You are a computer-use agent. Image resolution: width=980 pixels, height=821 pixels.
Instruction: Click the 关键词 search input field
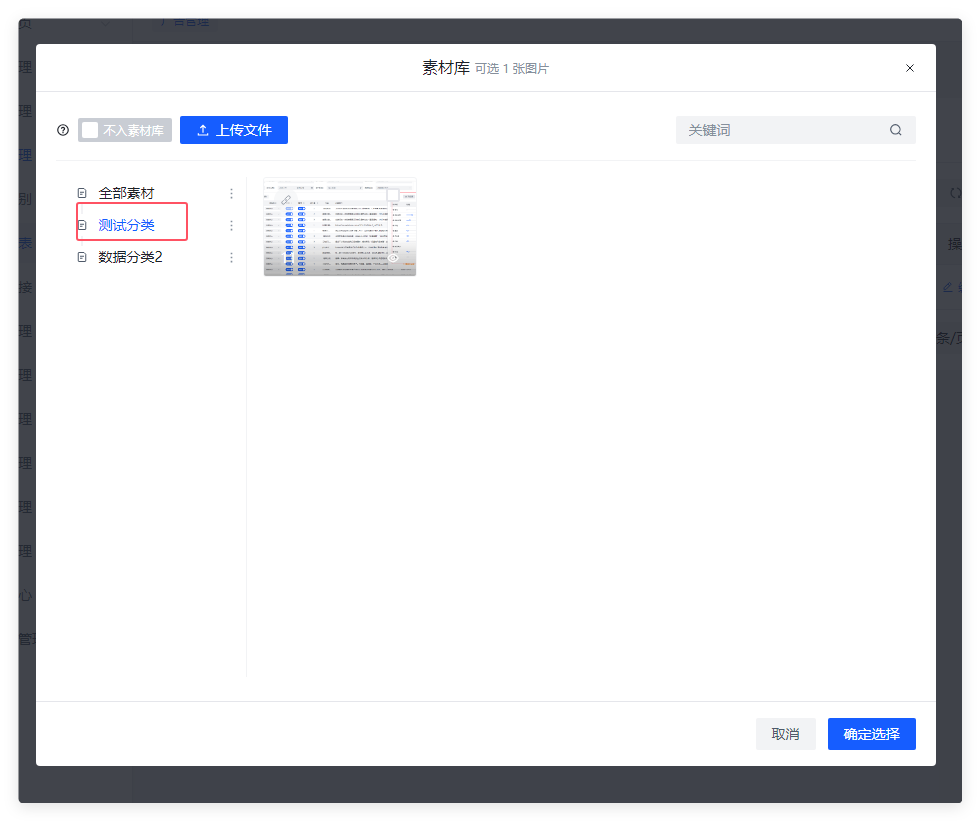coord(780,130)
